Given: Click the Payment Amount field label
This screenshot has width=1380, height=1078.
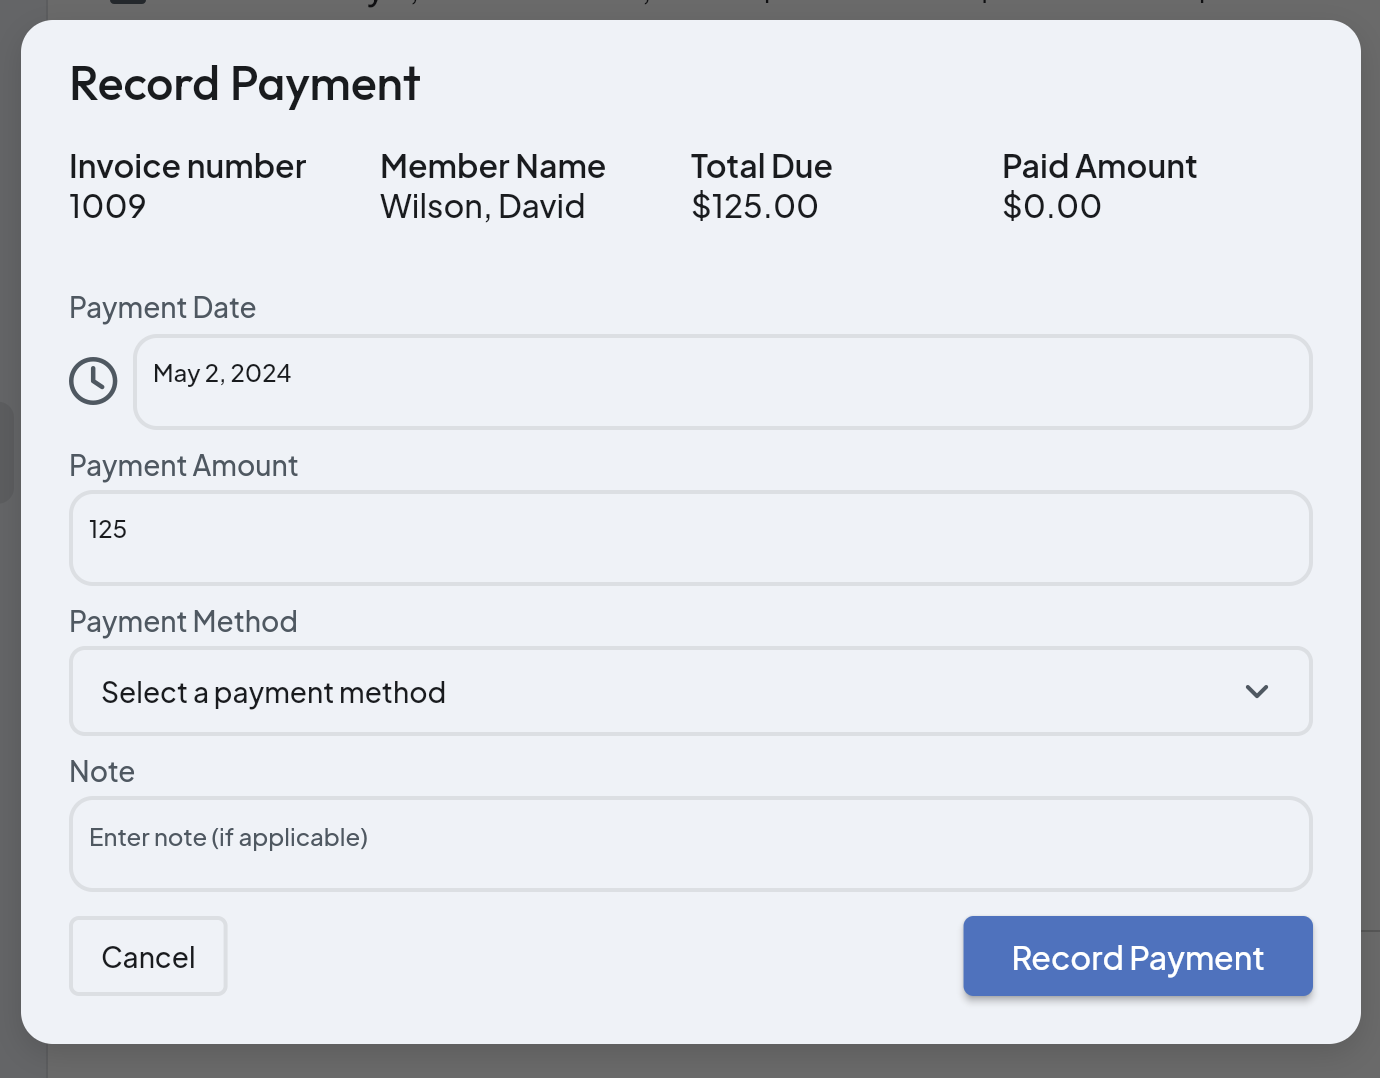Looking at the screenshot, I should [x=183, y=465].
